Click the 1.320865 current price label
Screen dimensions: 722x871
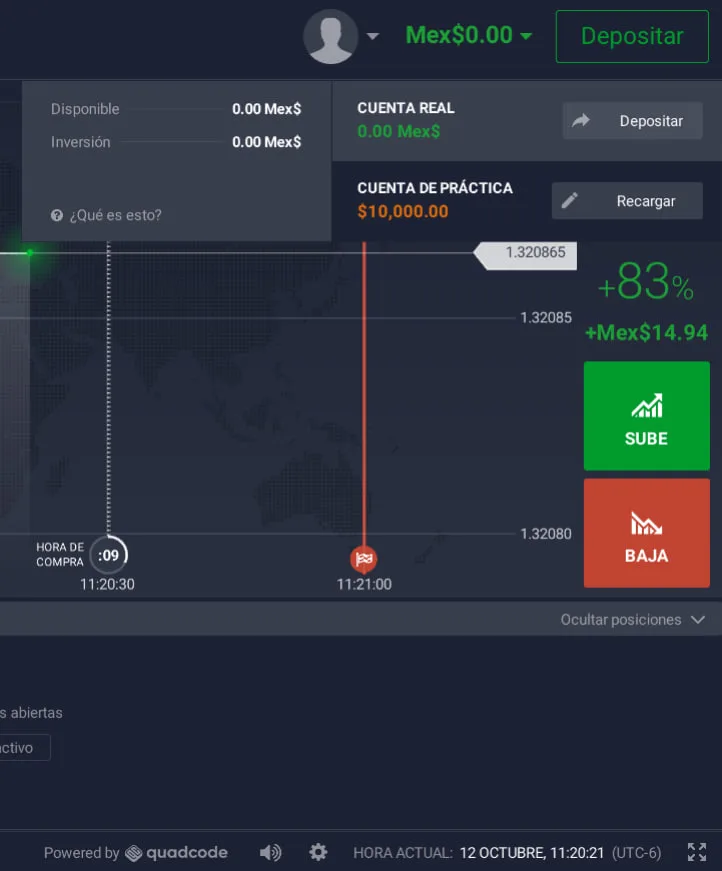[x=525, y=255]
